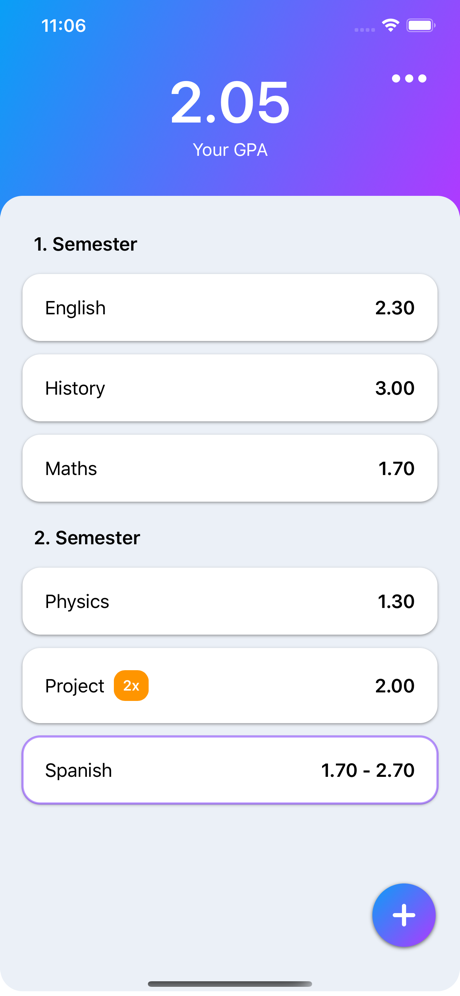Select the 2. Semester header
Image resolution: width=460 pixels, height=996 pixels.
click(87, 538)
